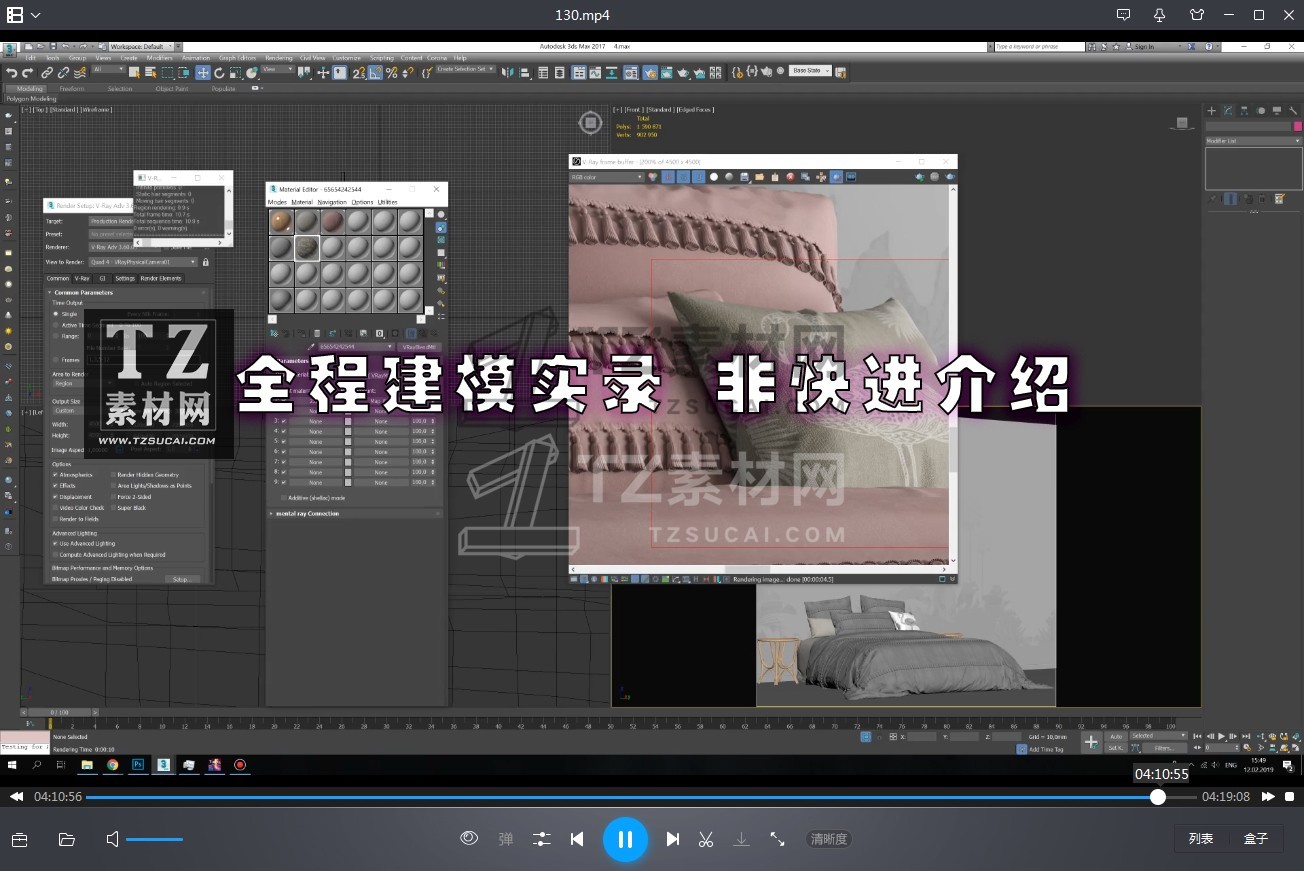Image resolution: width=1304 pixels, height=871 pixels.
Task: Open the Utilities menu in Material Editor
Action: (387, 203)
